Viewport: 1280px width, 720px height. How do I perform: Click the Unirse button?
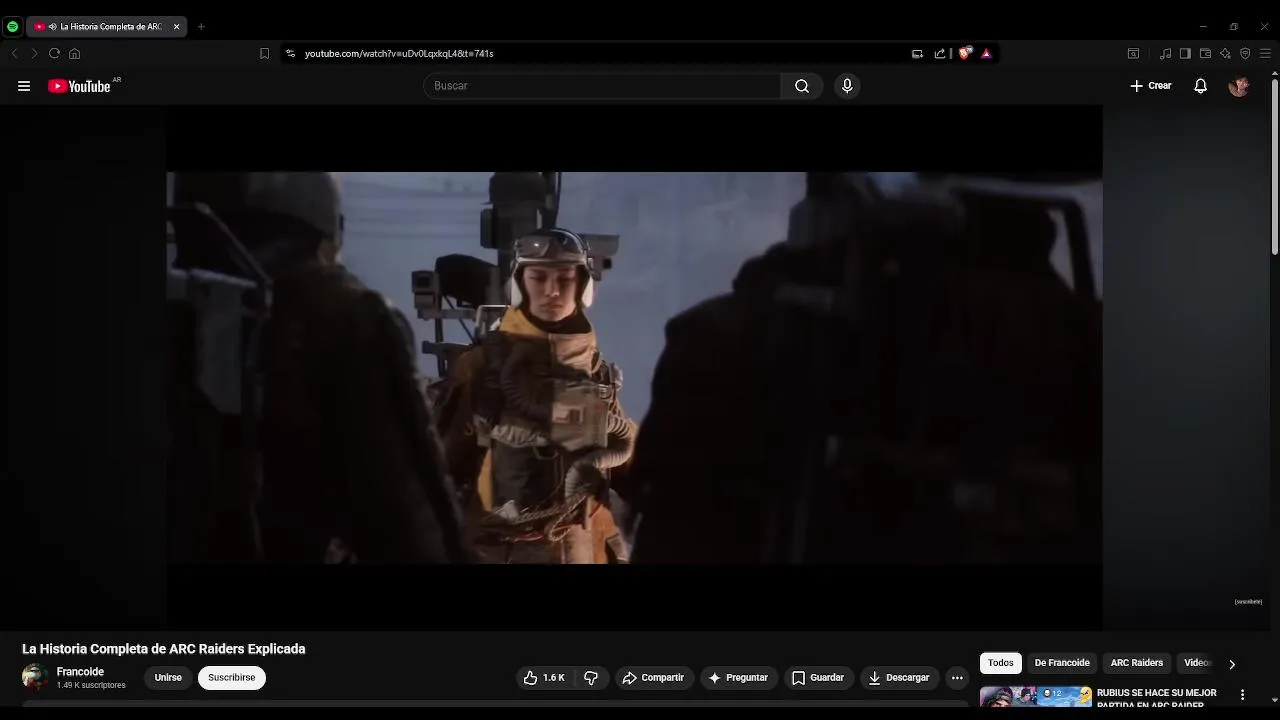tap(168, 678)
